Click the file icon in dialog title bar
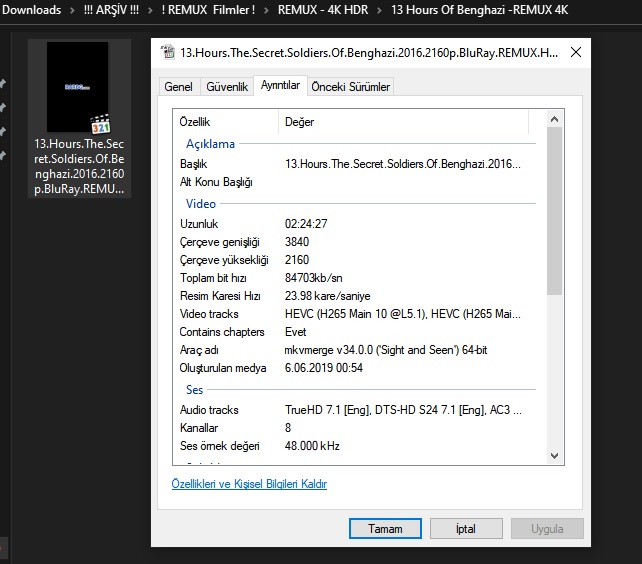 click(167, 52)
